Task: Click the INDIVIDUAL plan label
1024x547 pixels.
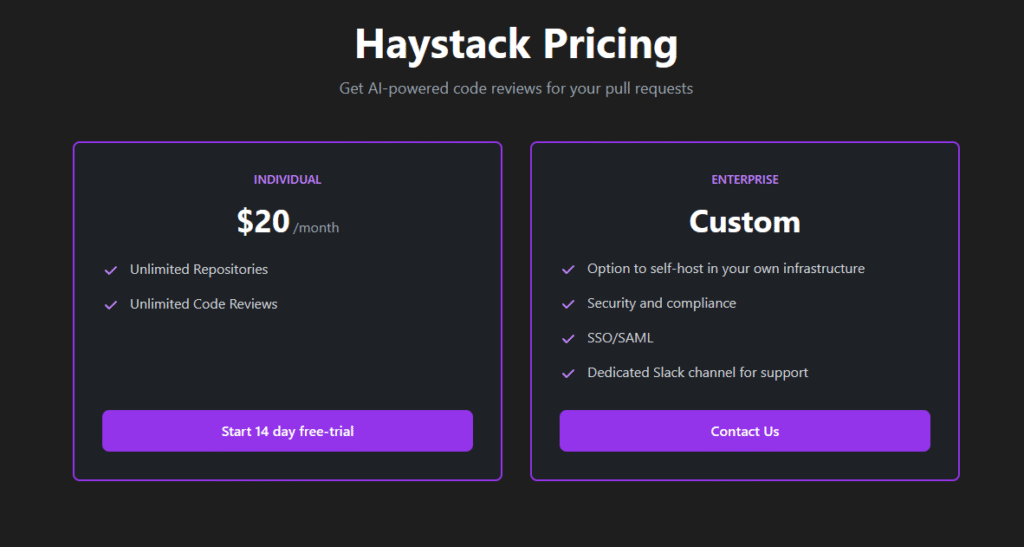Action: [287, 180]
